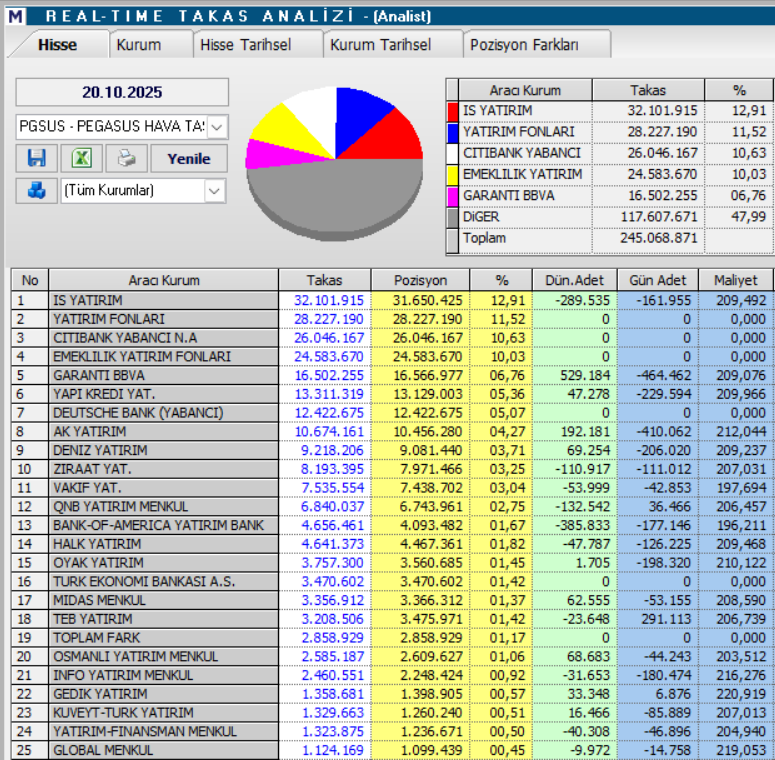Select DEUTSCHE BANK (YABANCI) row

[392, 413]
